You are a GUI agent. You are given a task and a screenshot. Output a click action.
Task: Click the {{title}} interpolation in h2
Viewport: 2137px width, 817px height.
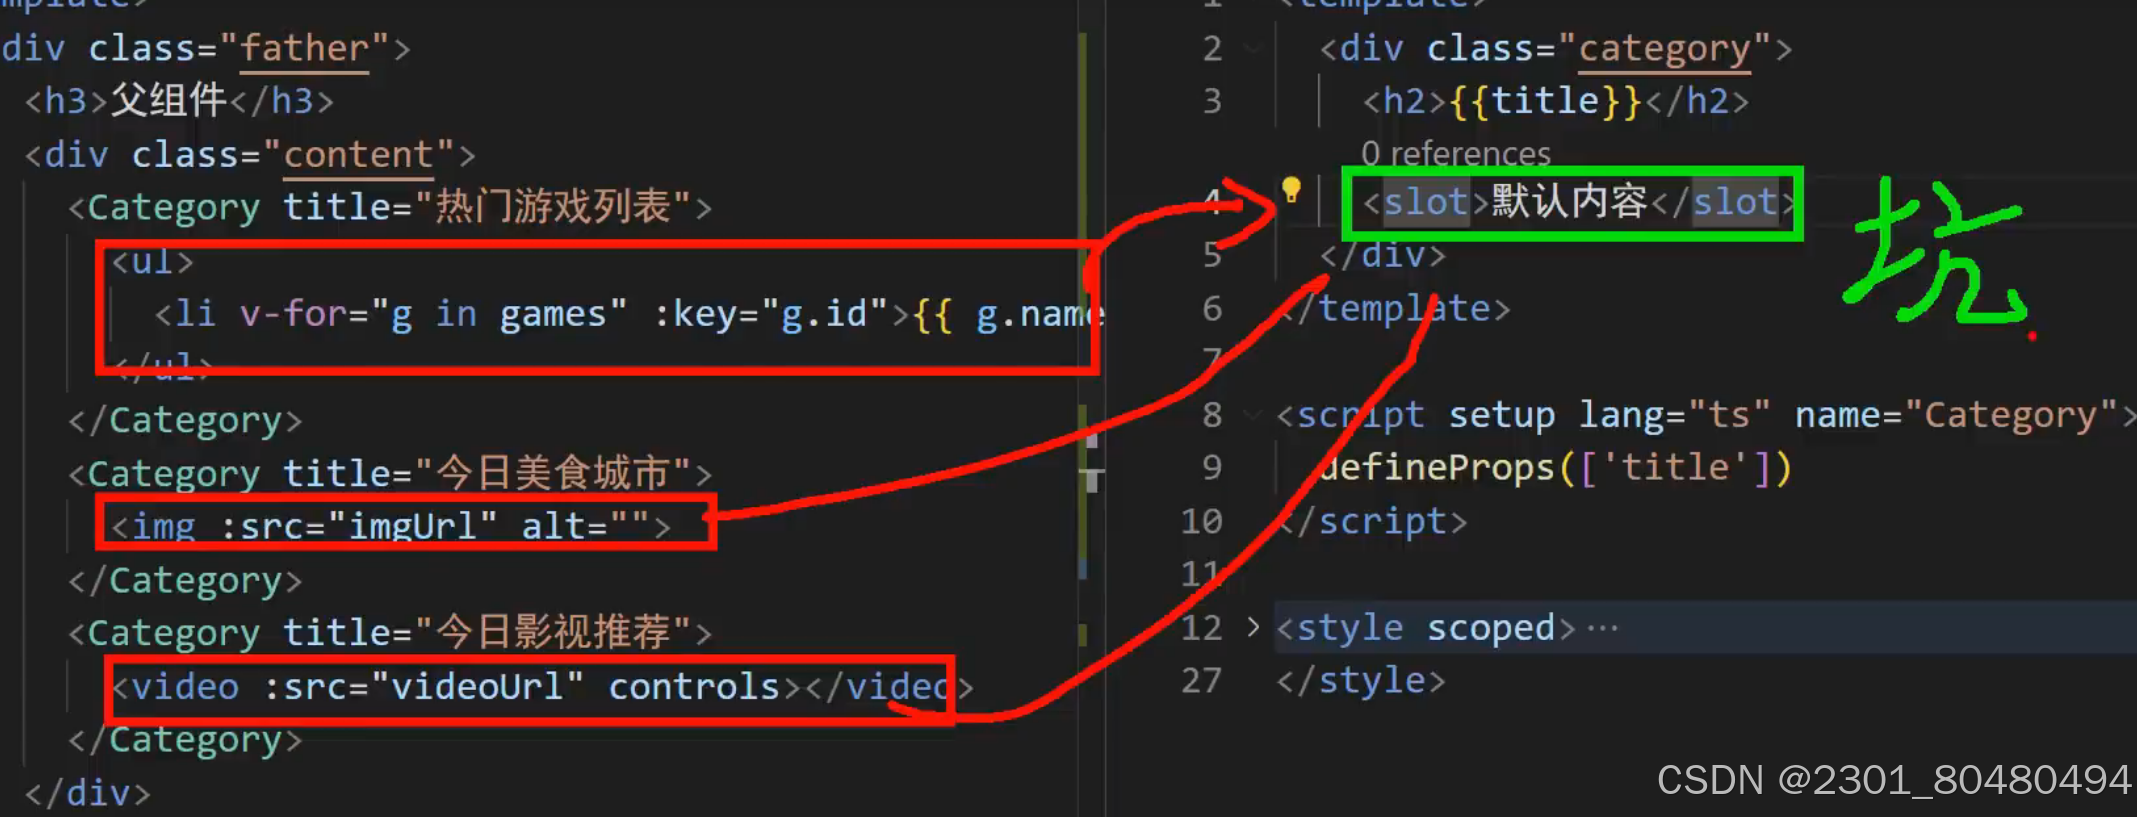click(1545, 101)
